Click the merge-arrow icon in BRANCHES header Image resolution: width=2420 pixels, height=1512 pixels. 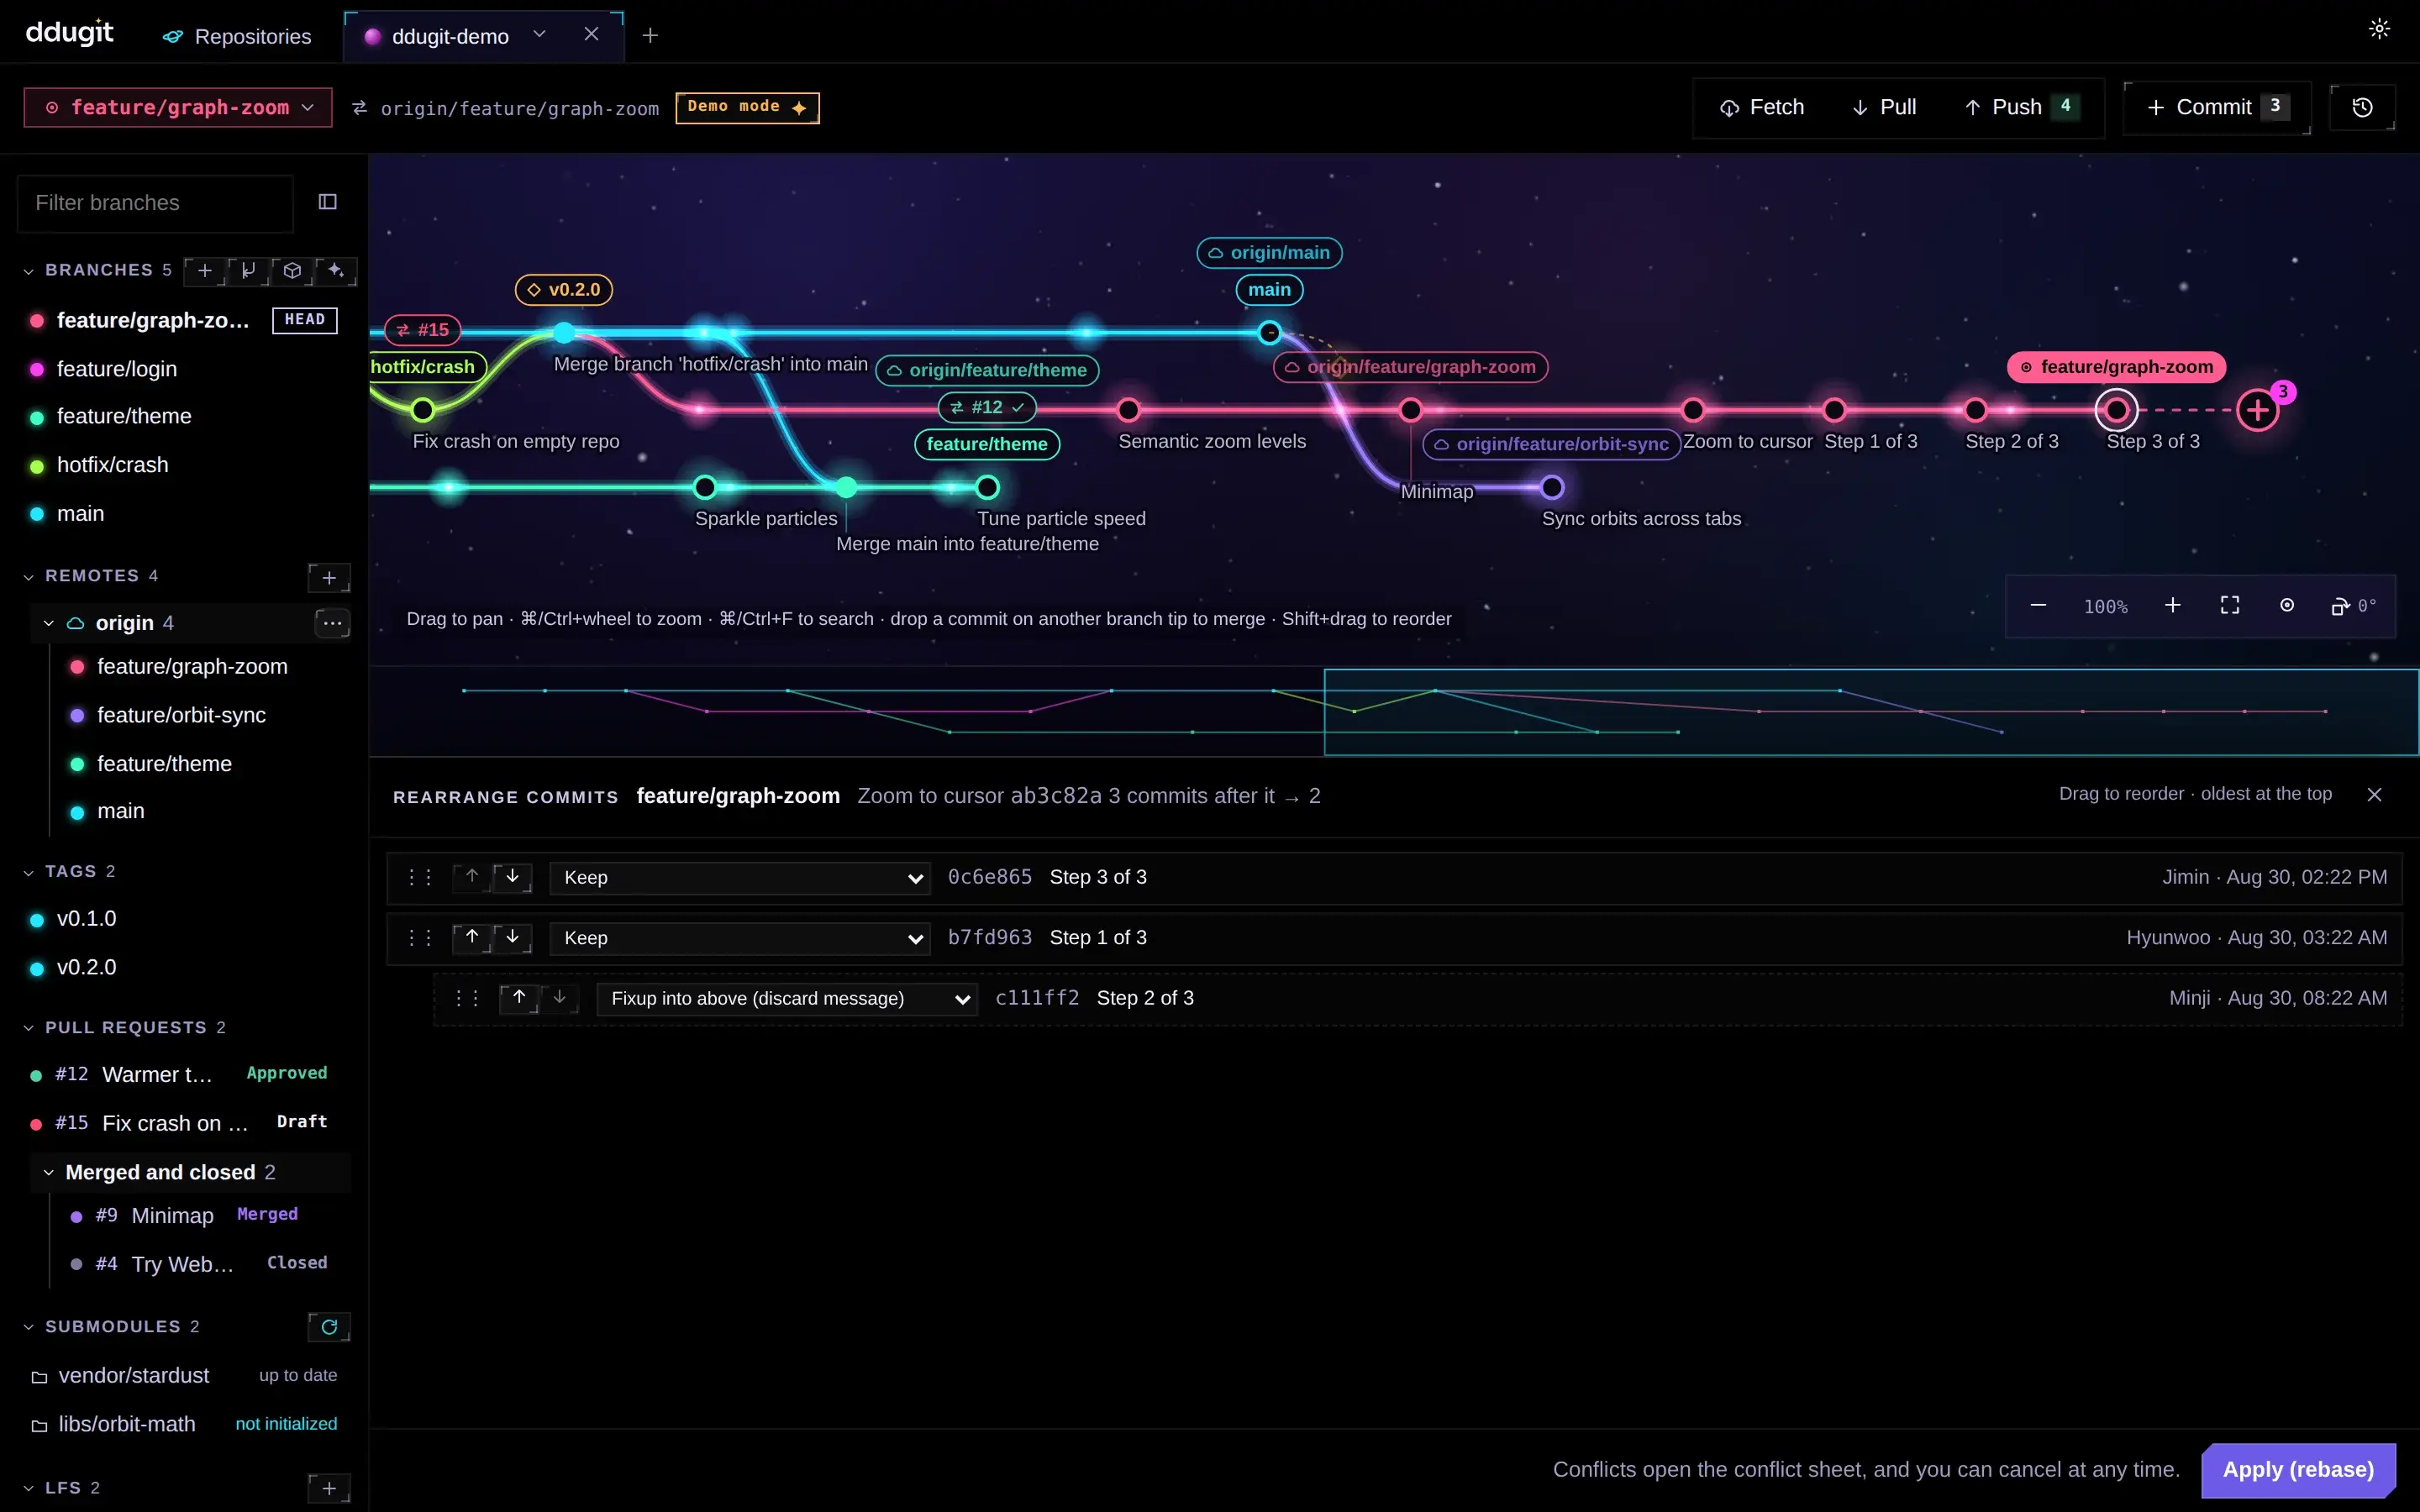[x=248, y=270]
